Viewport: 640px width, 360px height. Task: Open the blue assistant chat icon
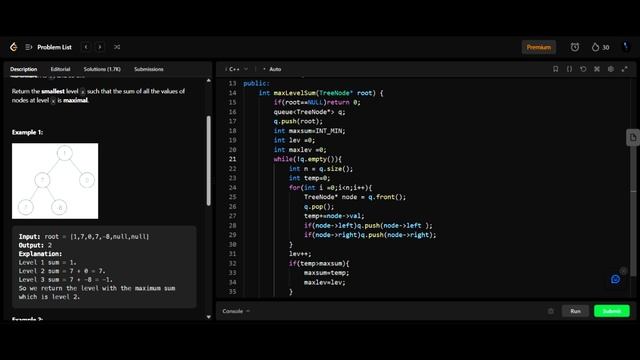(616, 279)
